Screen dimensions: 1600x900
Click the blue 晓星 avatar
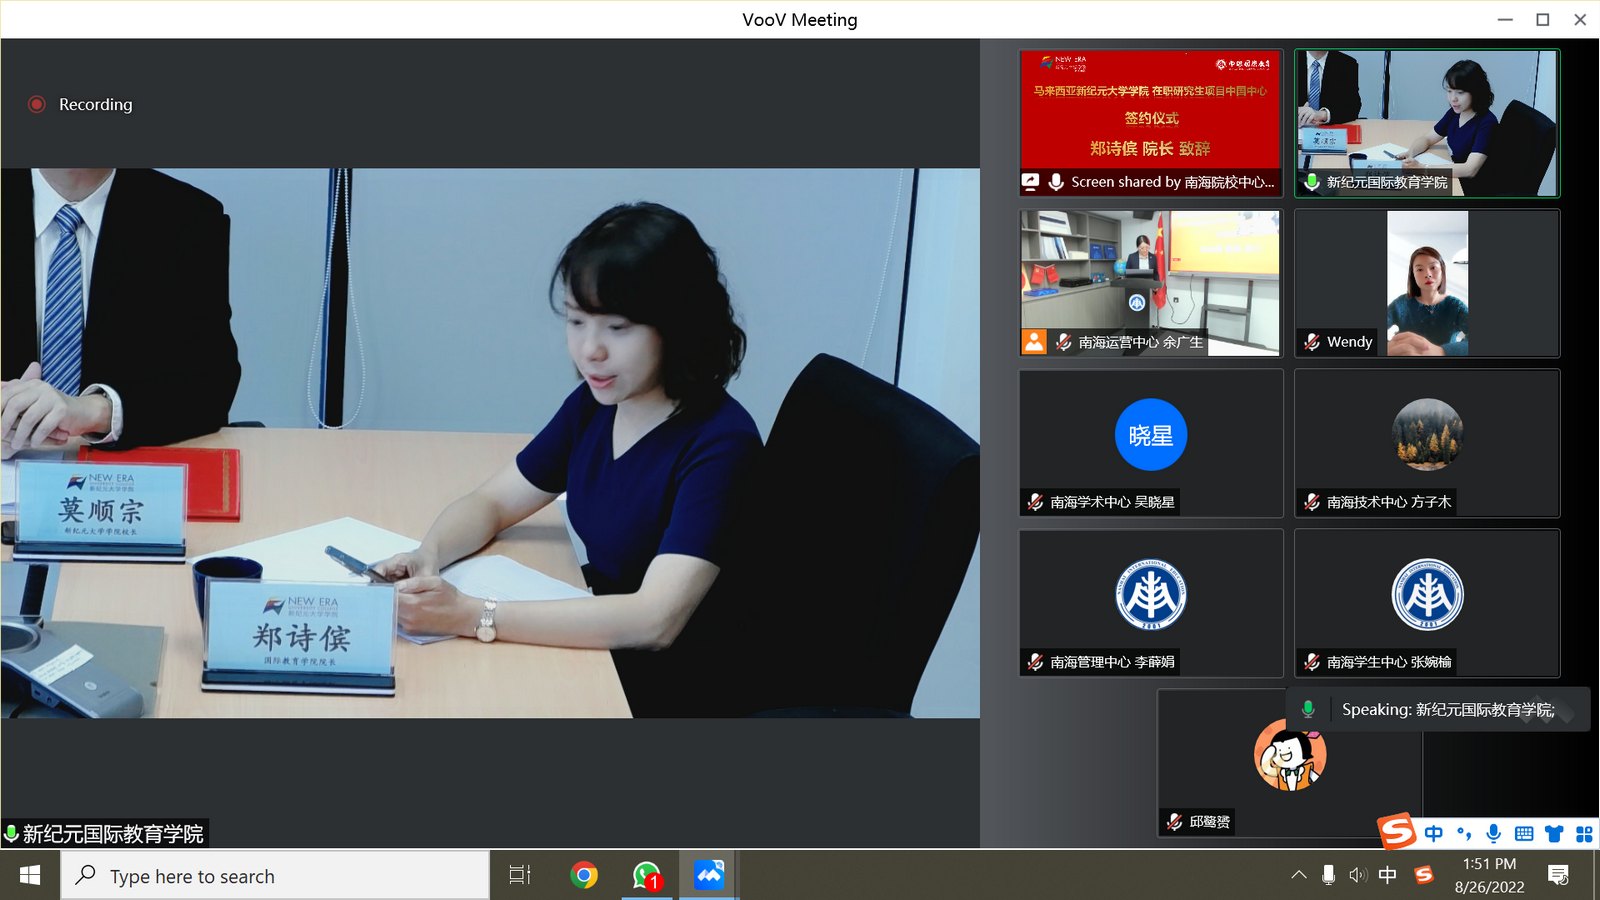tap(1151, 435)
